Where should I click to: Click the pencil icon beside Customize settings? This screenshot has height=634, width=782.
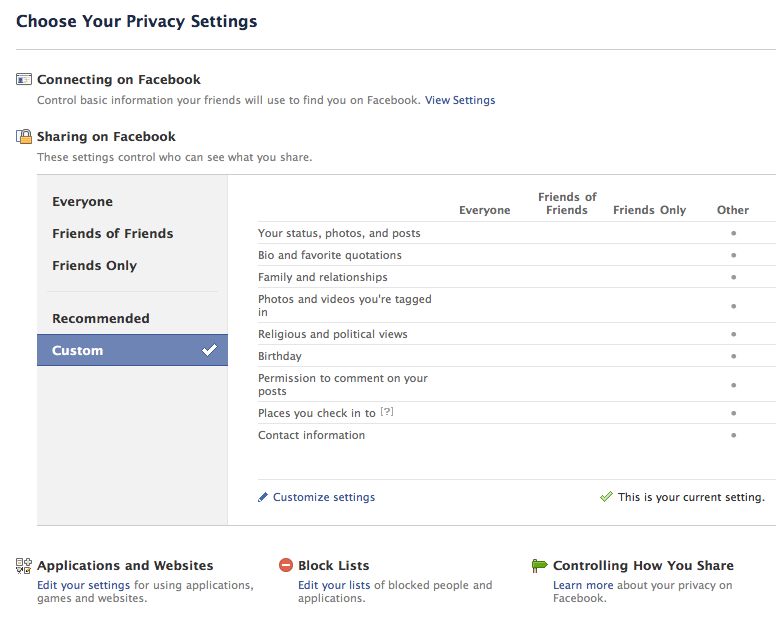(x=264, y=497)
